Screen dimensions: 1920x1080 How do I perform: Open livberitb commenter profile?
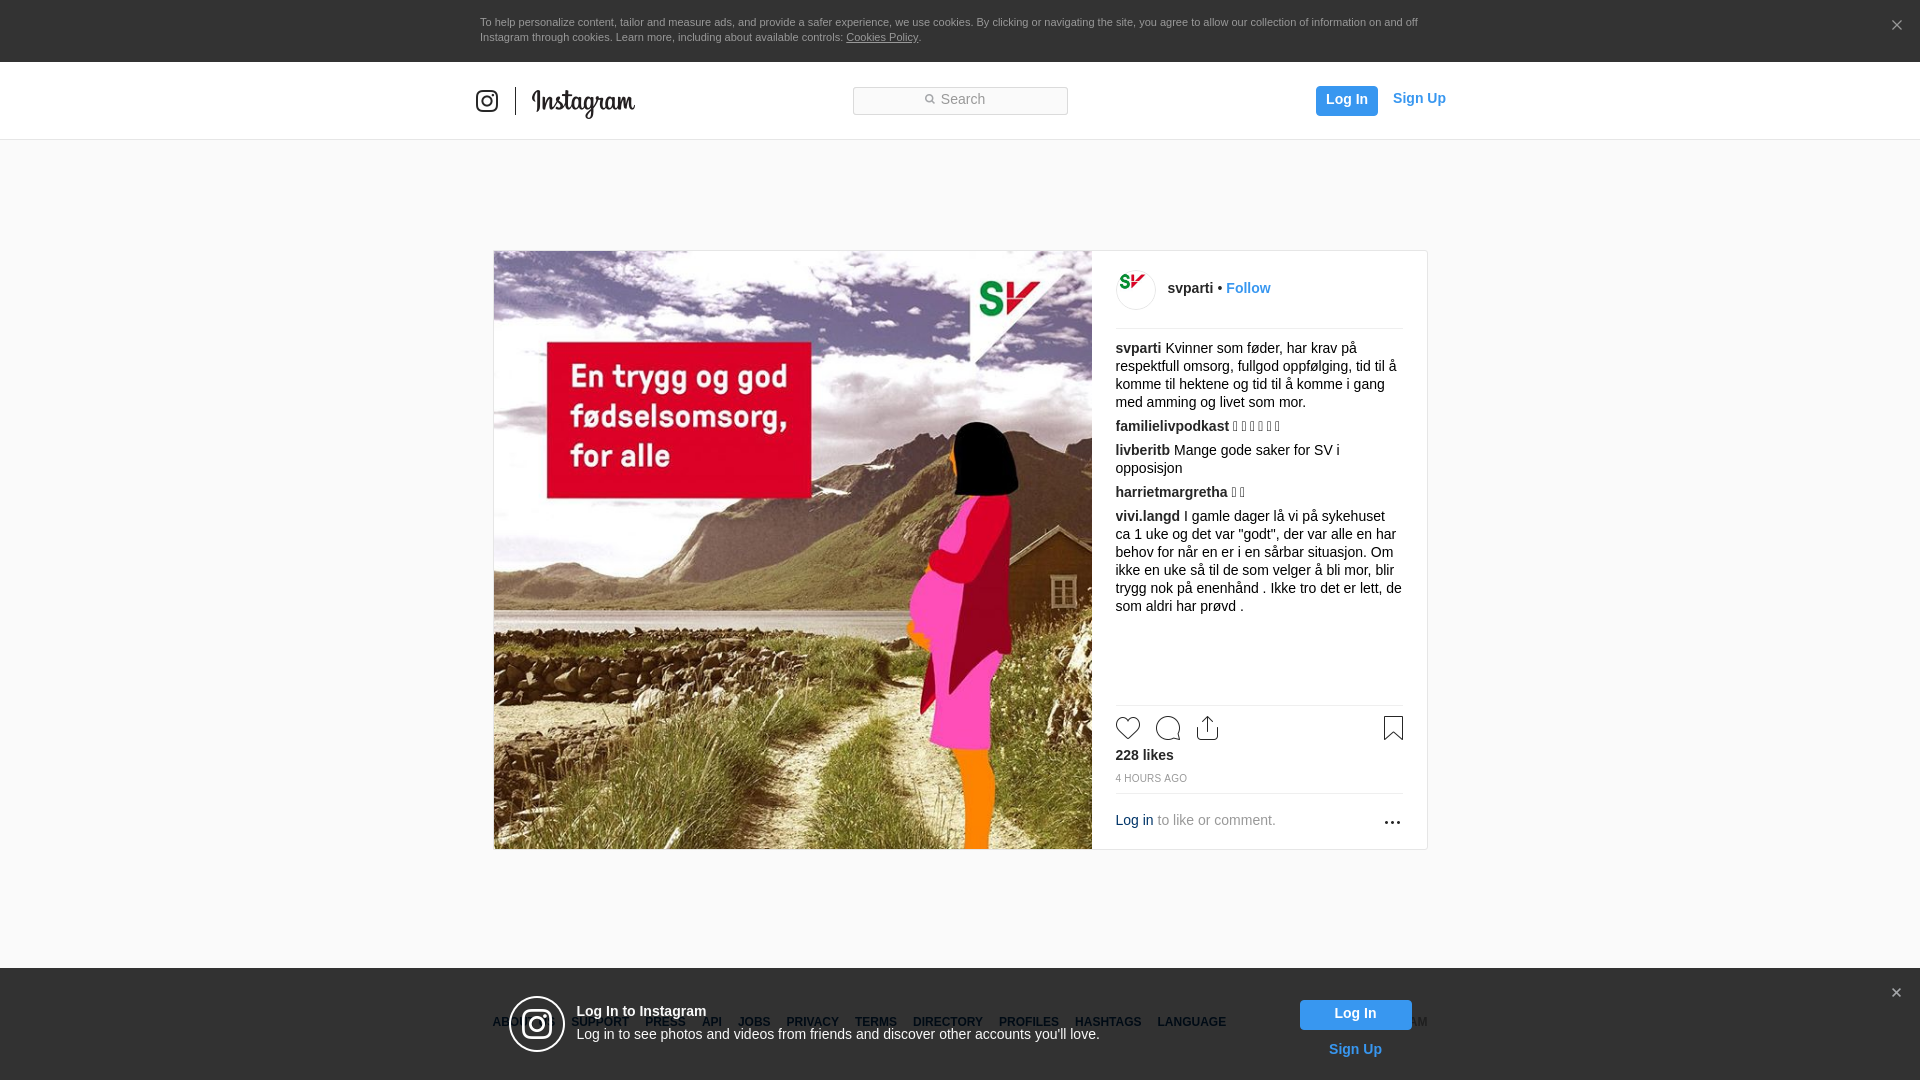pyautogui.click(x=1142, y=450)
